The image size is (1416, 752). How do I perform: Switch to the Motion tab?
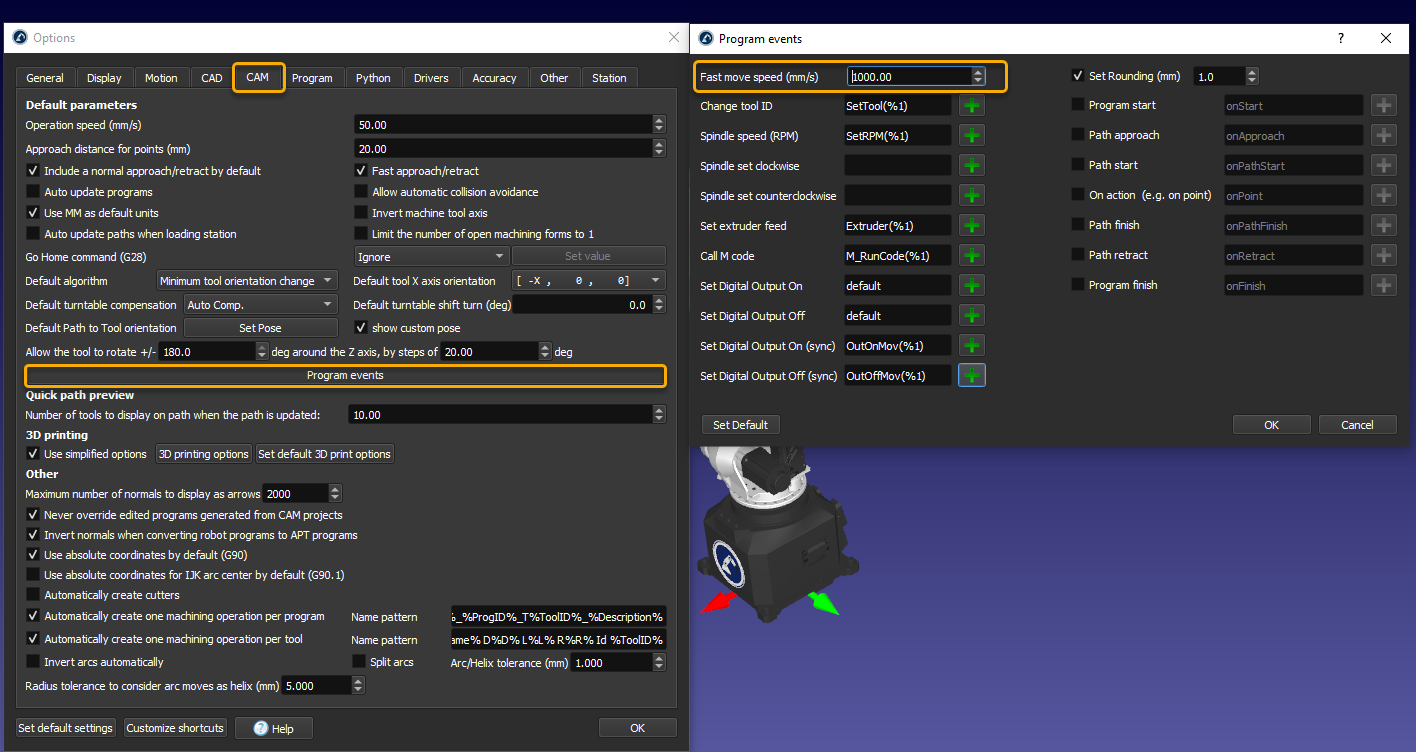(161, 78)
